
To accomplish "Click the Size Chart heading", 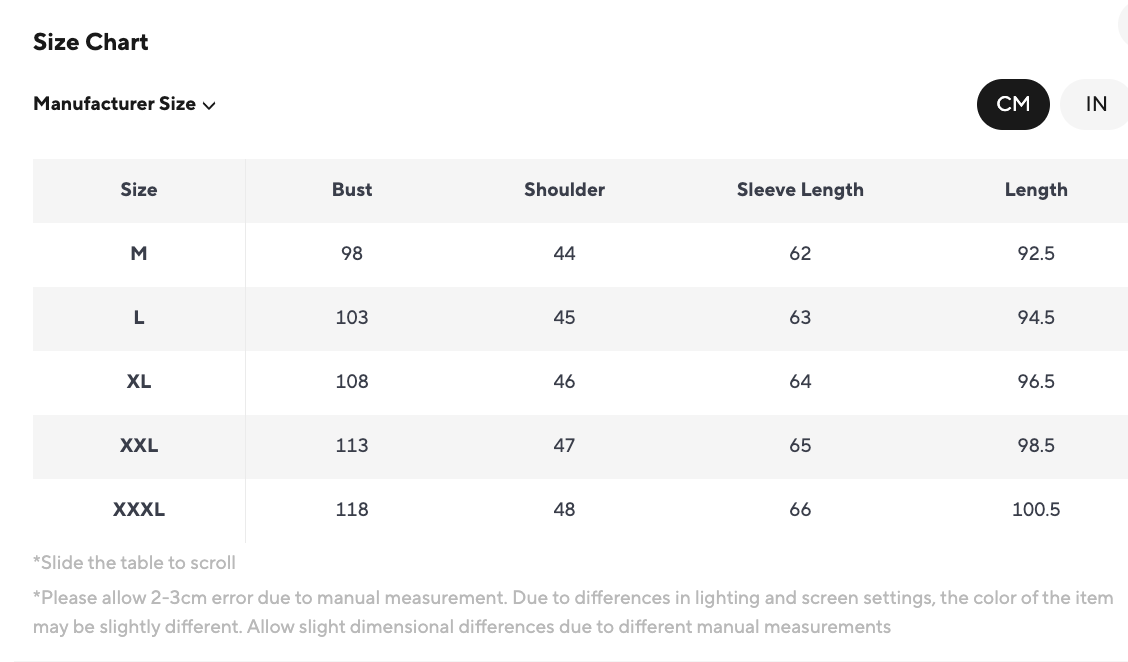I will 91,42.
